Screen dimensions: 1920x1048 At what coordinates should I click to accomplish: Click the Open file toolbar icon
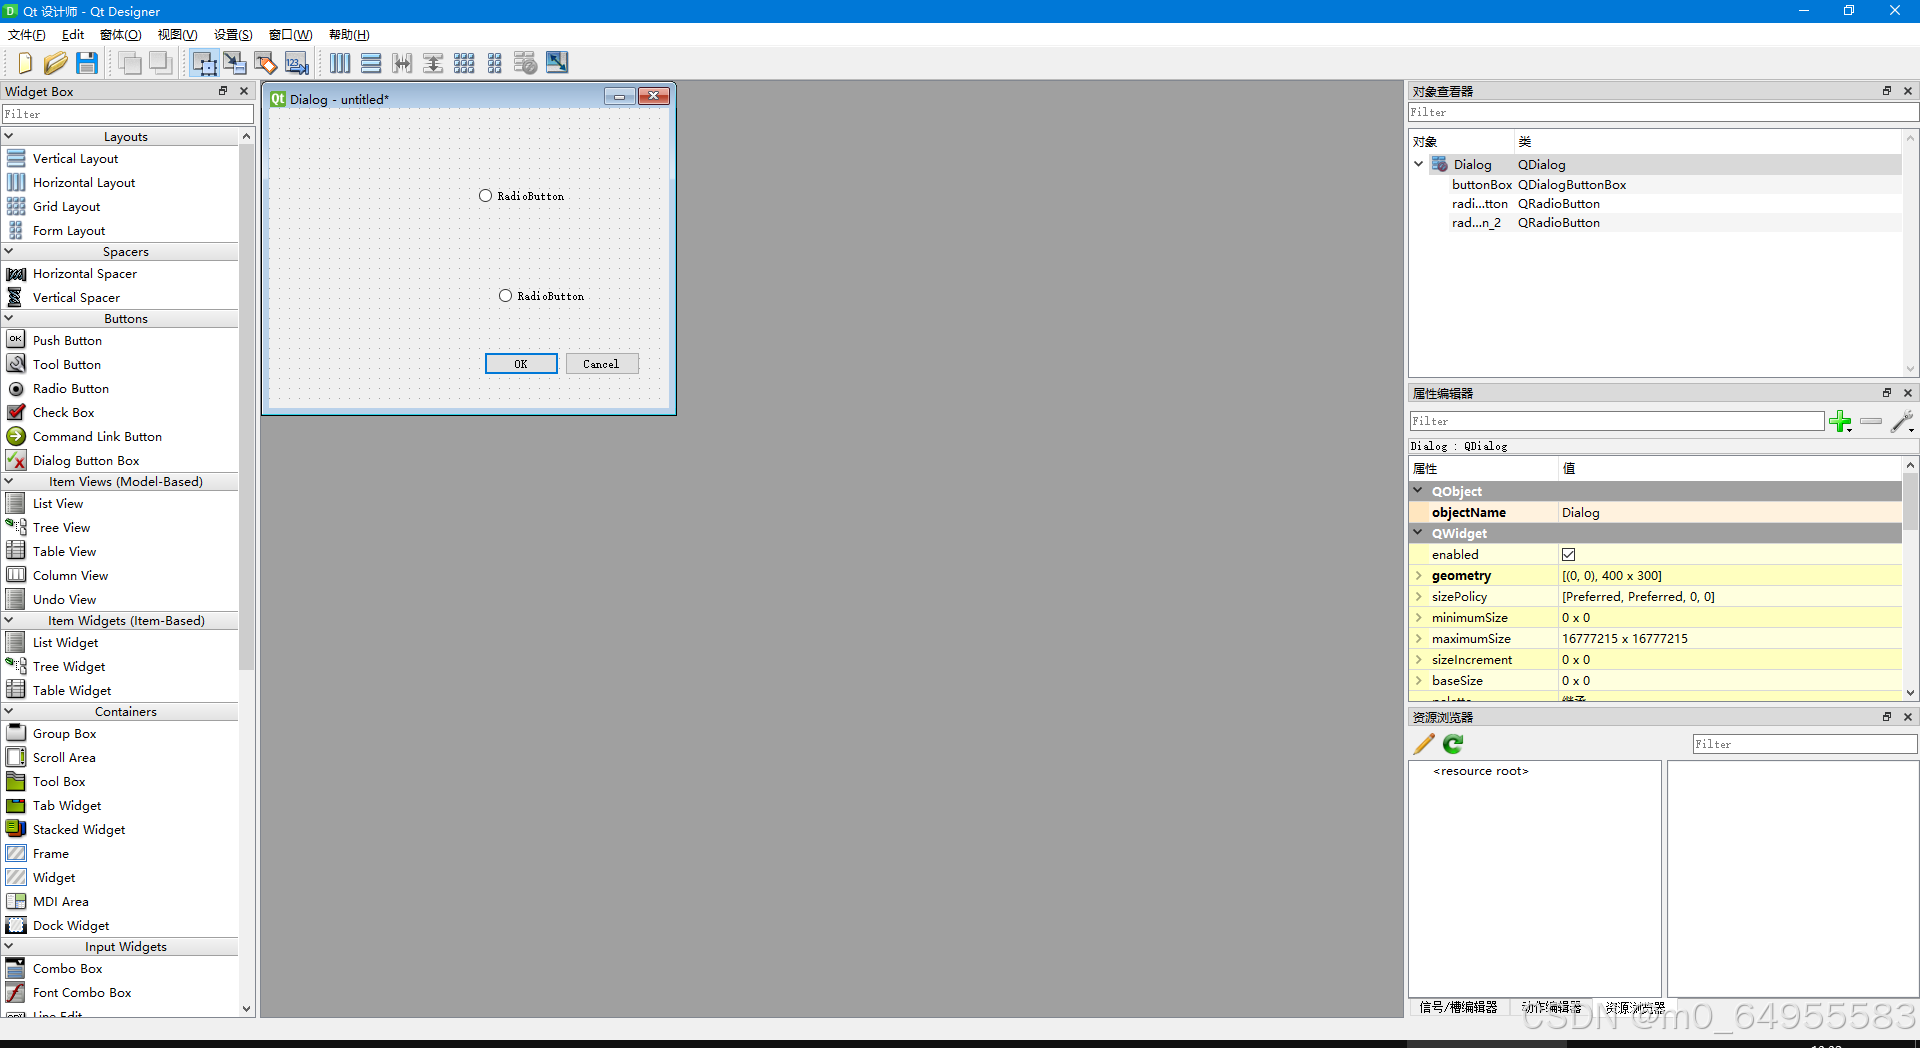(x=56, y=63)
